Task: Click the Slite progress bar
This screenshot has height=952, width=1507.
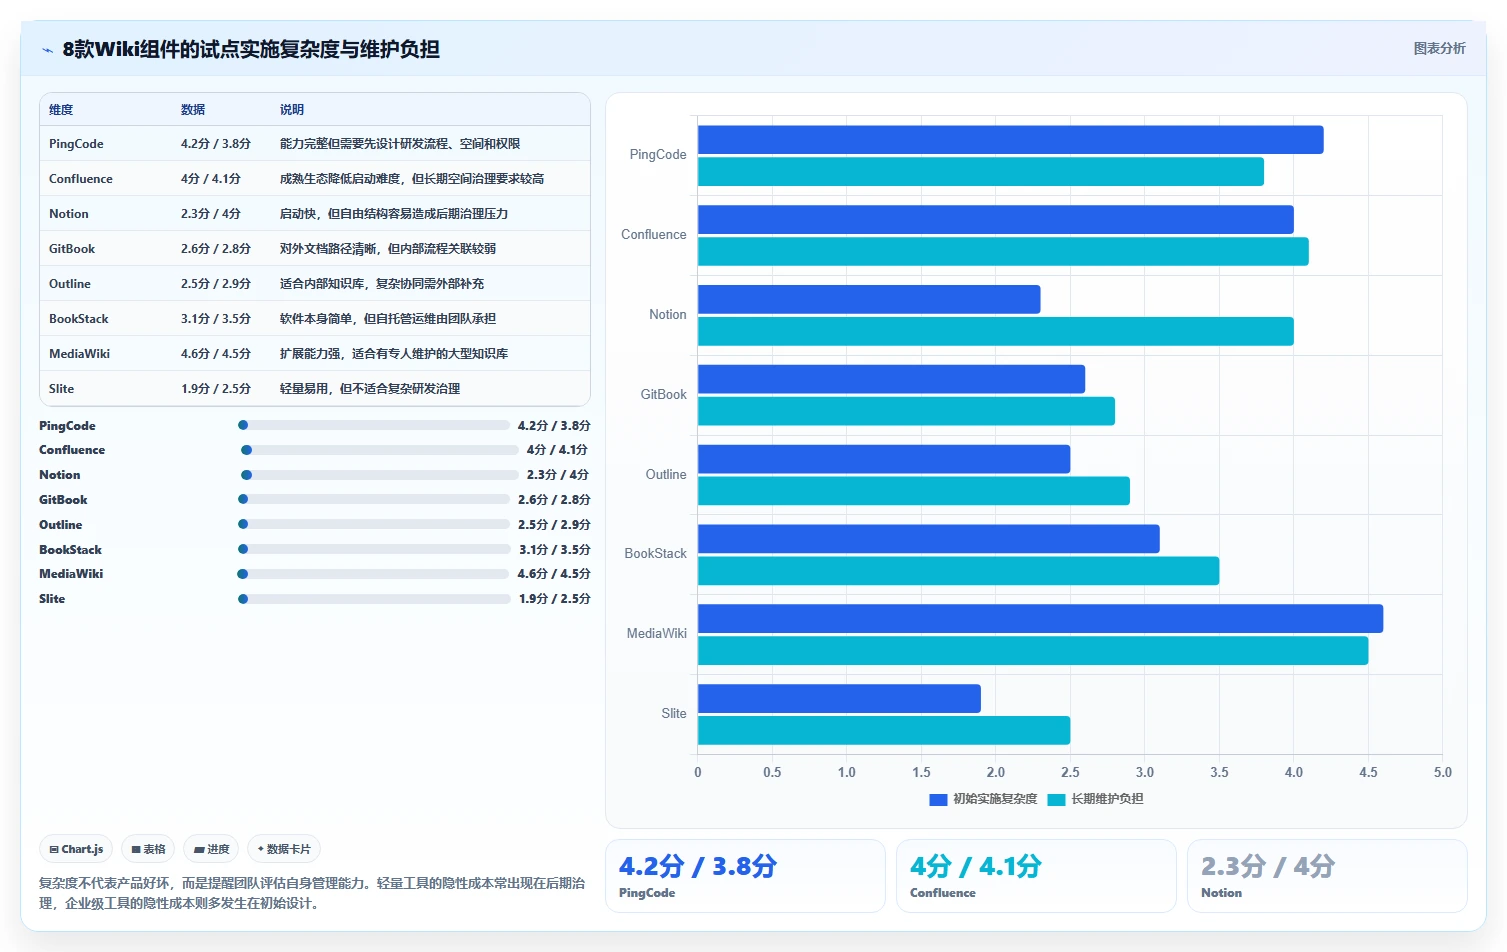Action: (374, 599)
